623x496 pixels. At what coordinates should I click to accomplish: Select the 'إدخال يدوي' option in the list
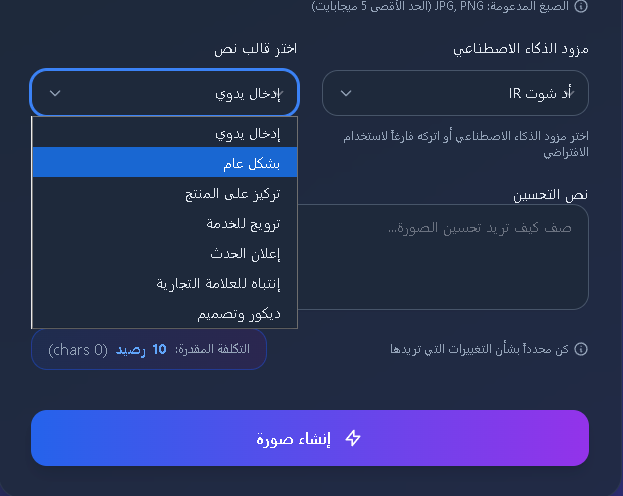[x=165, y=133]
